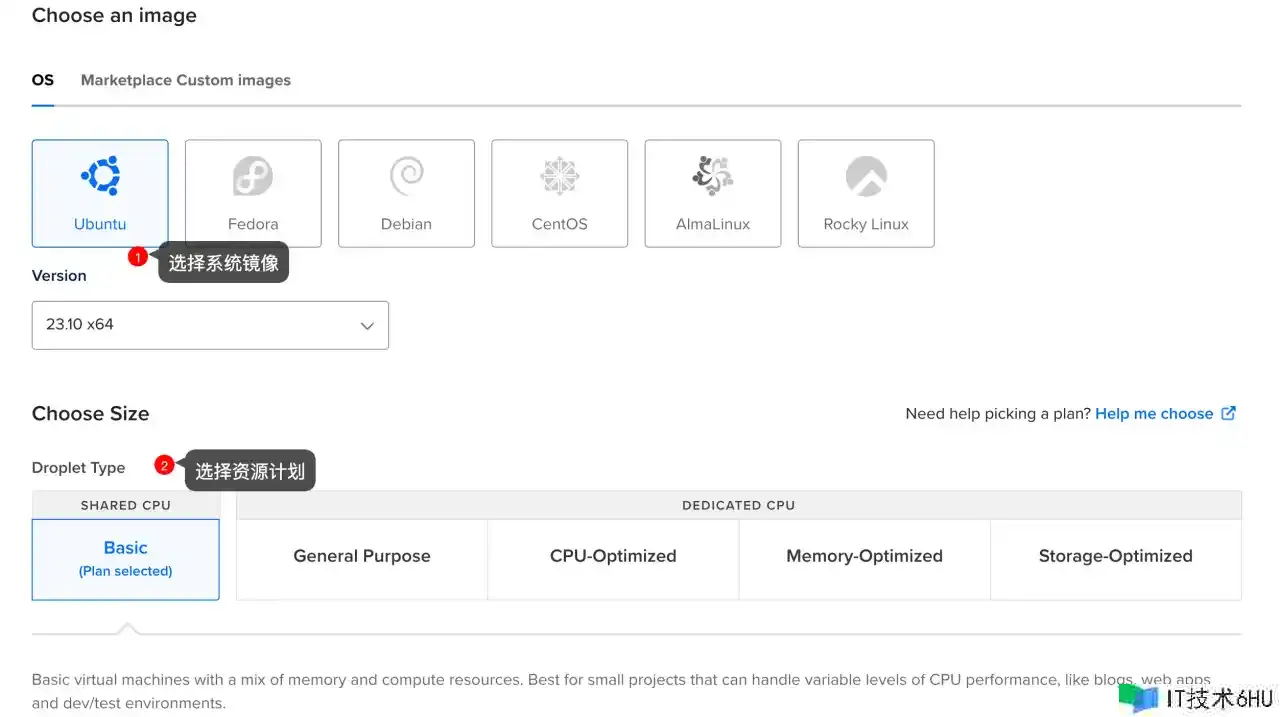
Task: Pick the Rocky Linux mountain icon
Action: tap(866, 177)
